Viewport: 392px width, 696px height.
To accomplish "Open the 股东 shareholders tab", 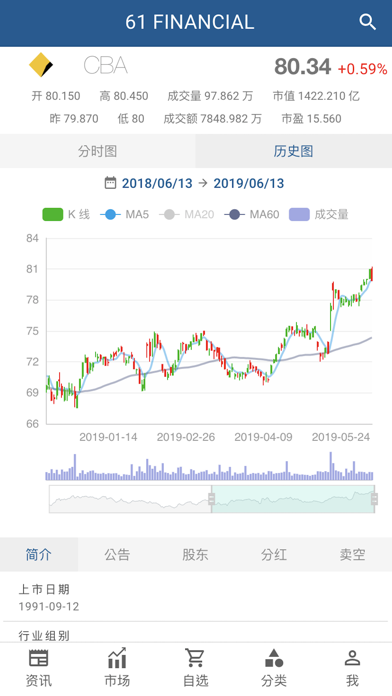I will coord(195,554).
